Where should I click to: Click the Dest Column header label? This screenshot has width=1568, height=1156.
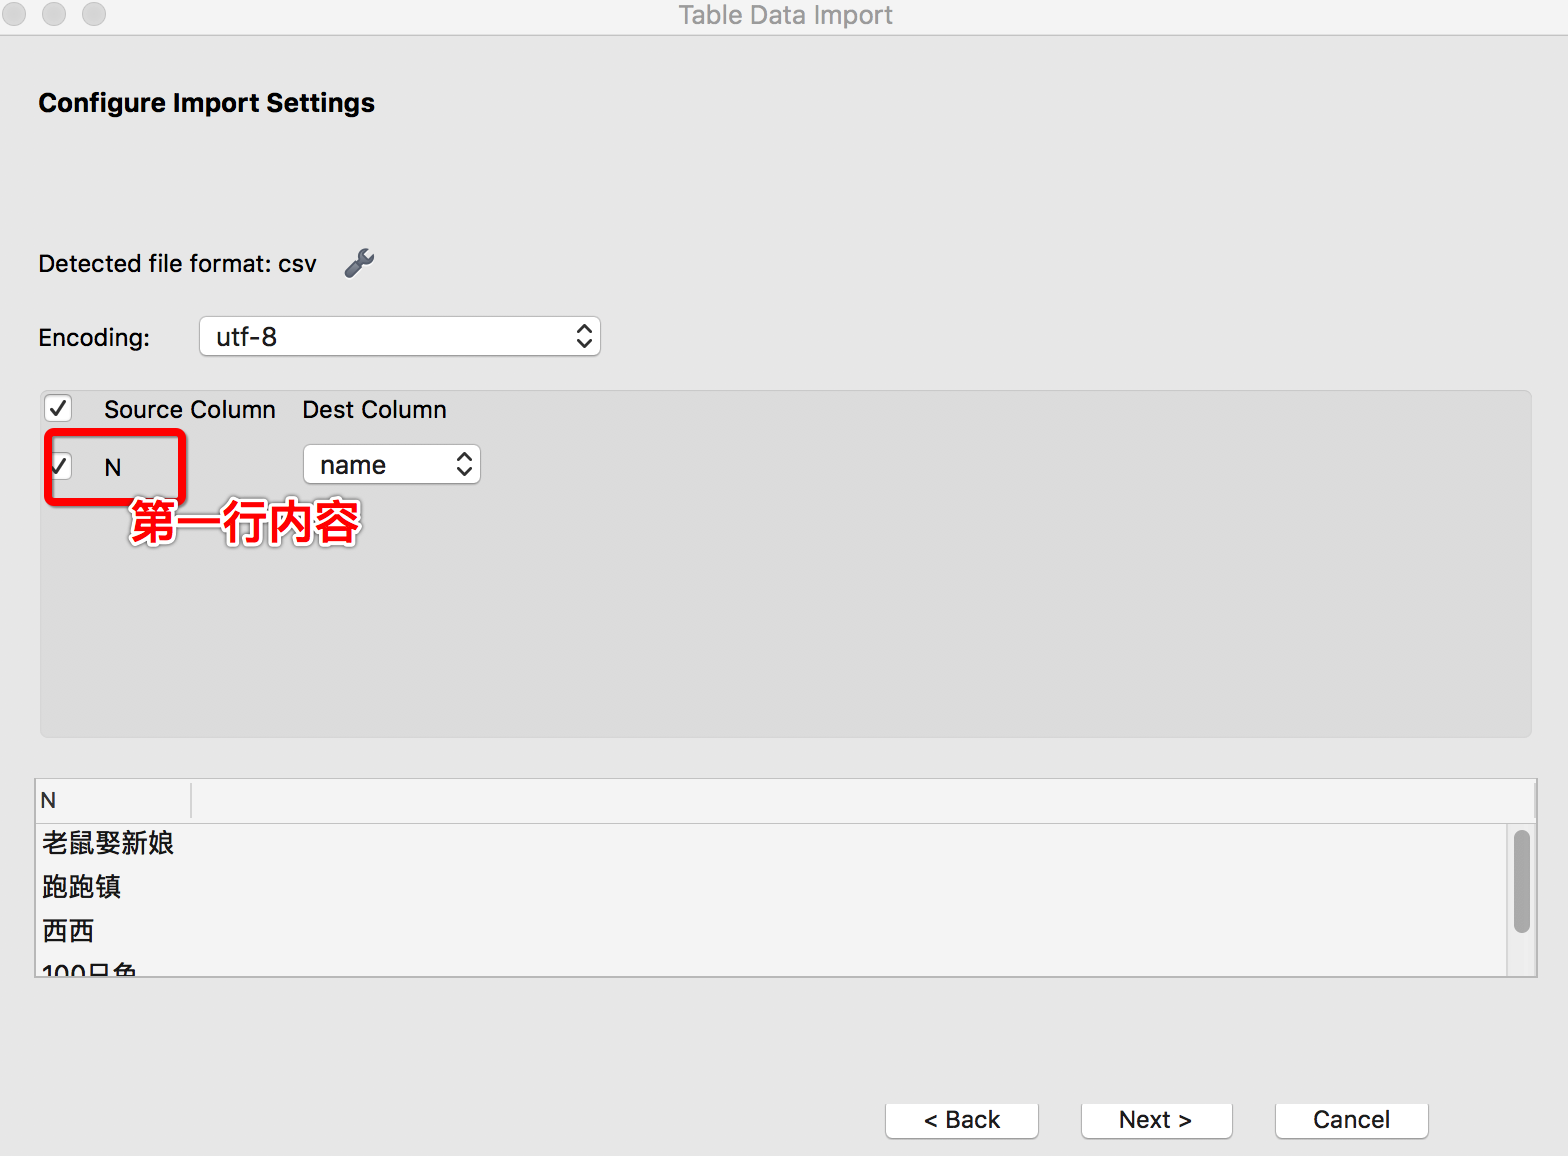[375, 410]
